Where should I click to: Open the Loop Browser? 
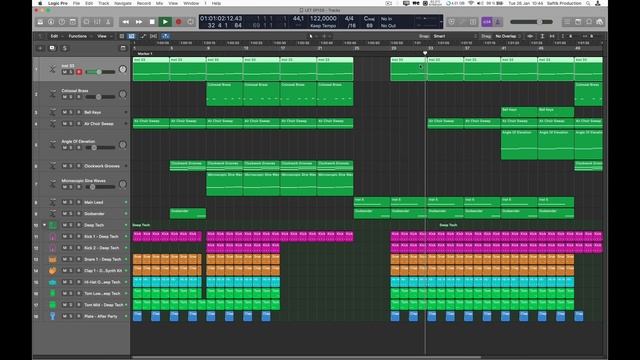pos(589,22)
